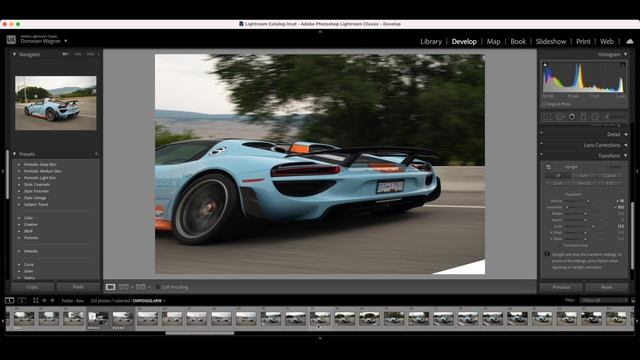Open the Filter dropdown in filmstrip

tap(604, 300)
